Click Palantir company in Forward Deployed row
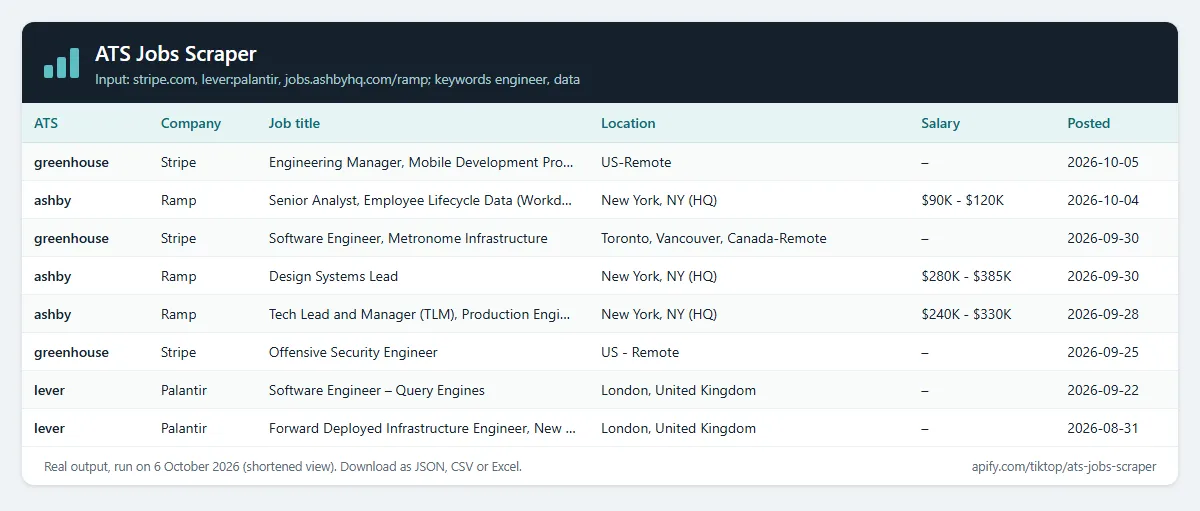 pos(184,427)
